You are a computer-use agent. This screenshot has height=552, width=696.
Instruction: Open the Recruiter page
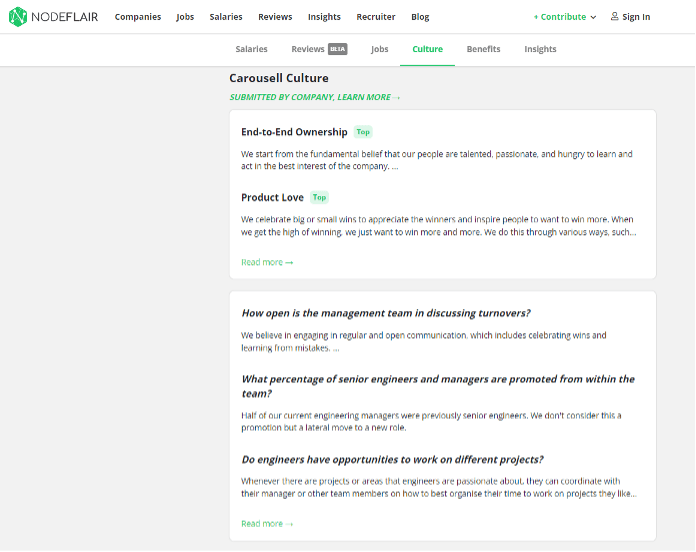pyautogui.click(x=376, y=17)
